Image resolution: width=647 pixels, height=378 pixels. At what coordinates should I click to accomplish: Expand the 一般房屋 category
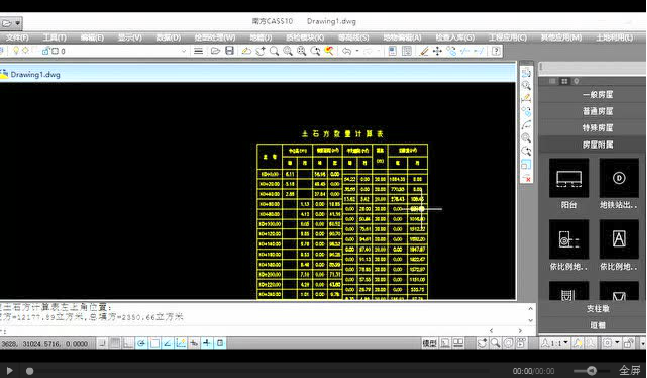(x=592, y=94)
